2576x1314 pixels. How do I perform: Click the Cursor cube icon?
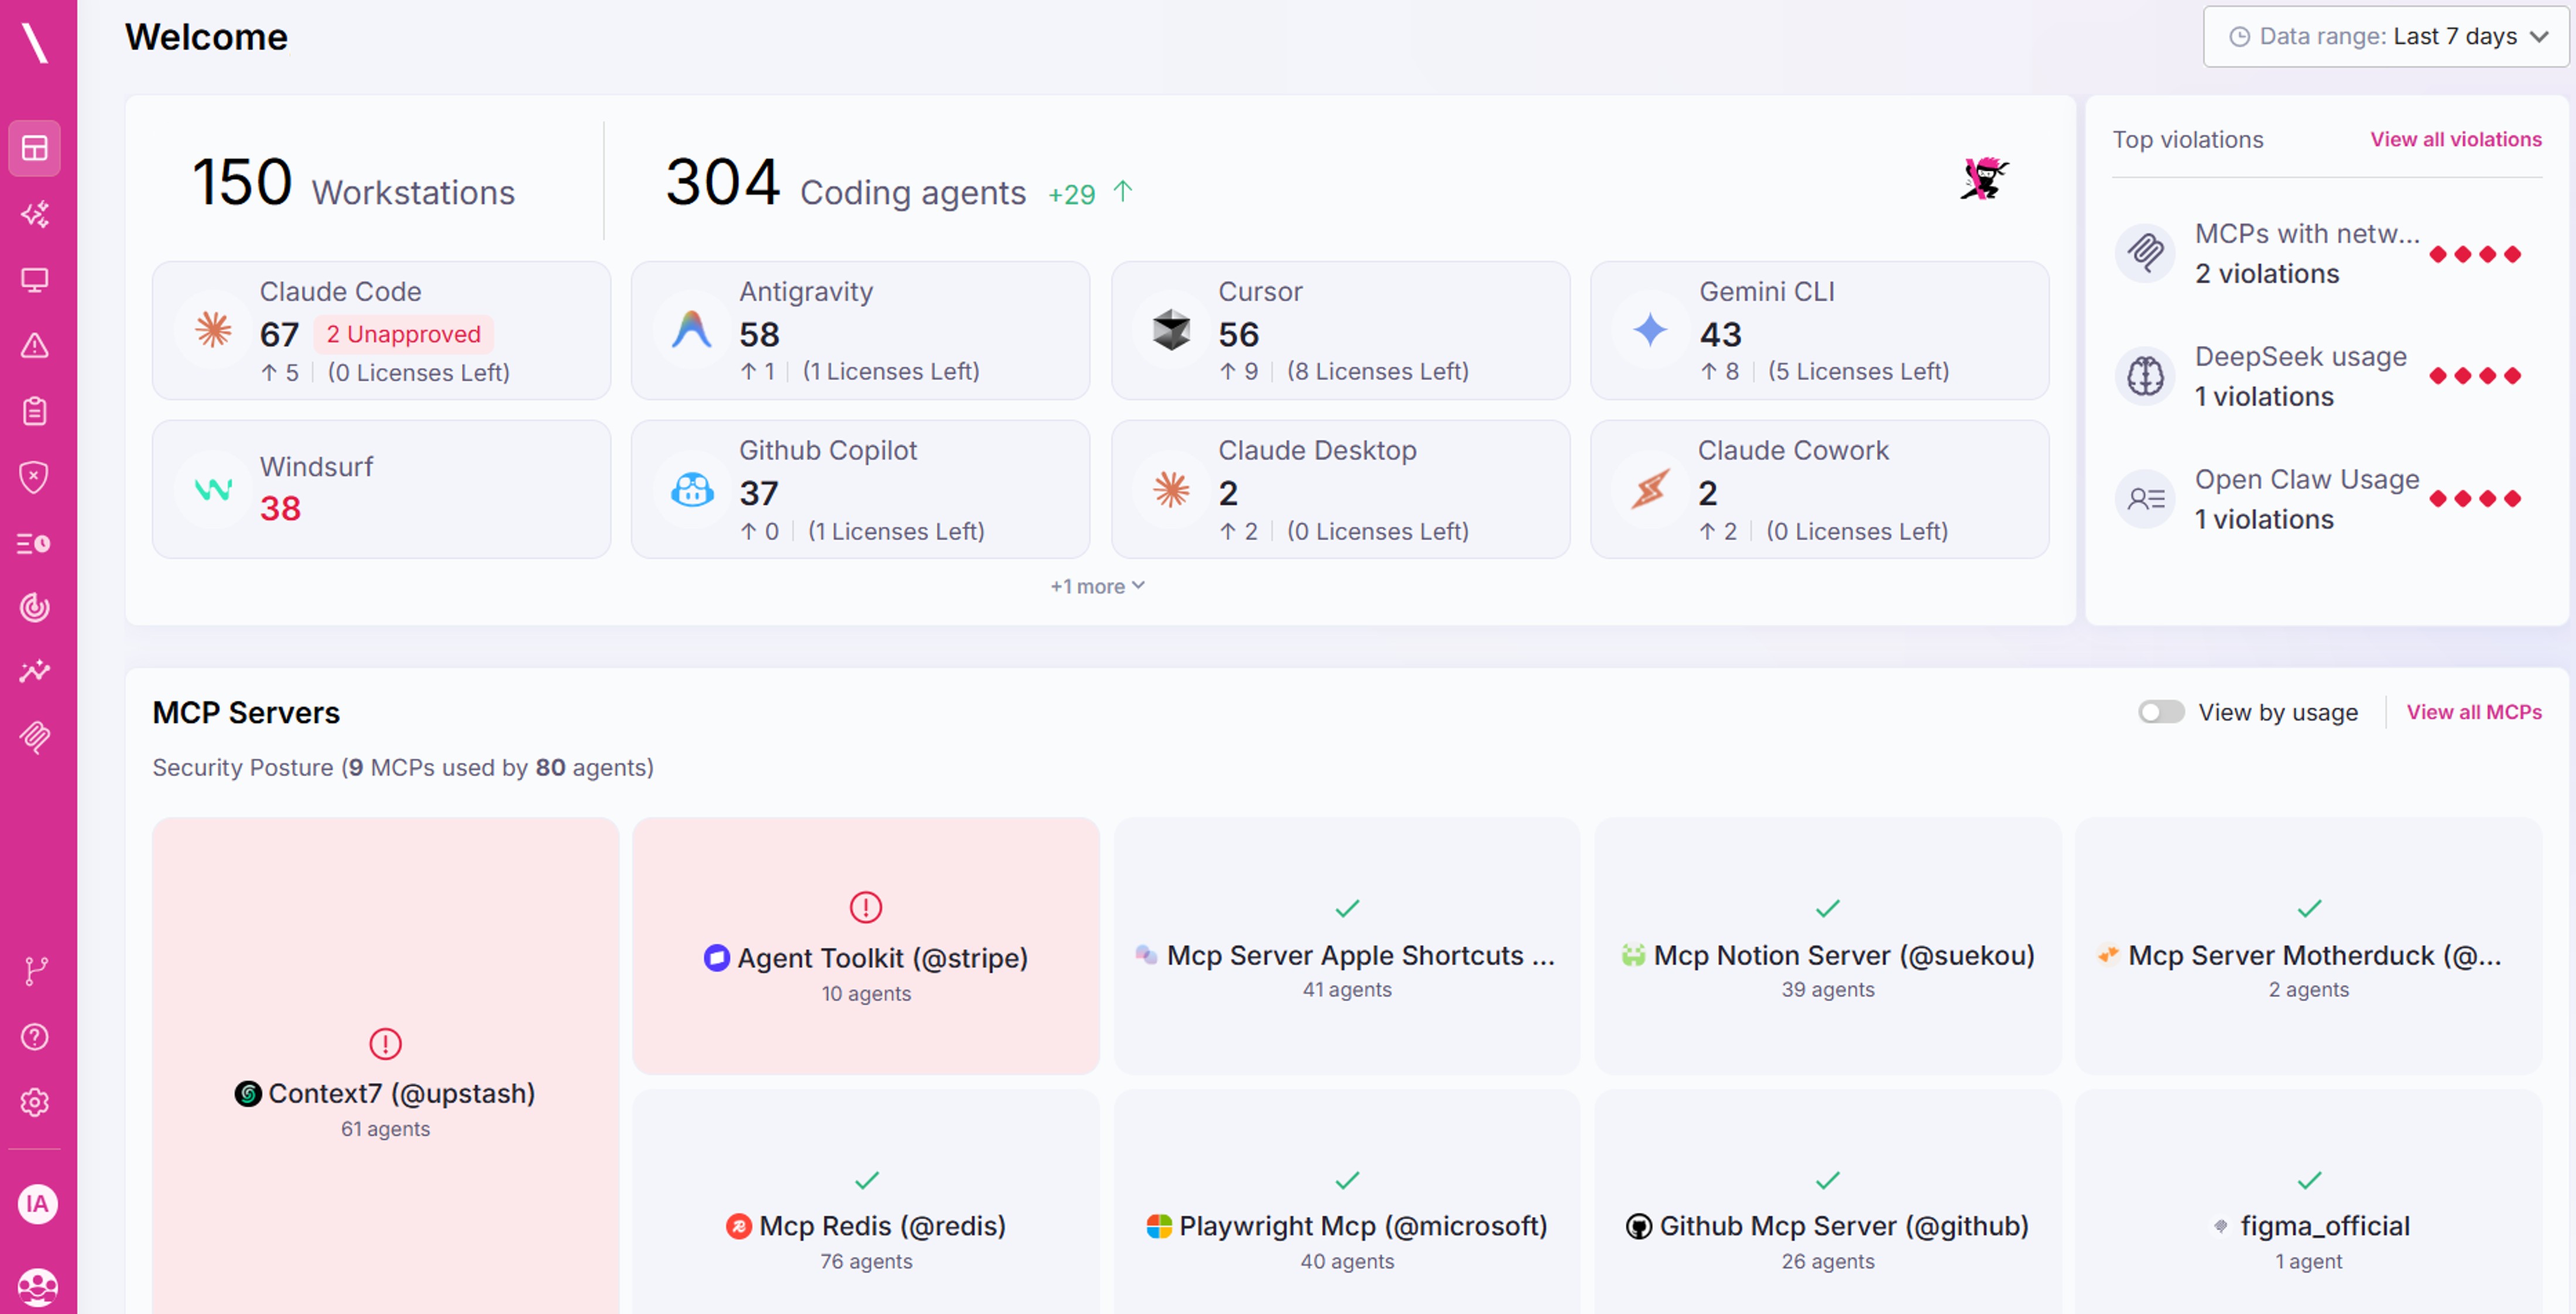point(1171,329)
